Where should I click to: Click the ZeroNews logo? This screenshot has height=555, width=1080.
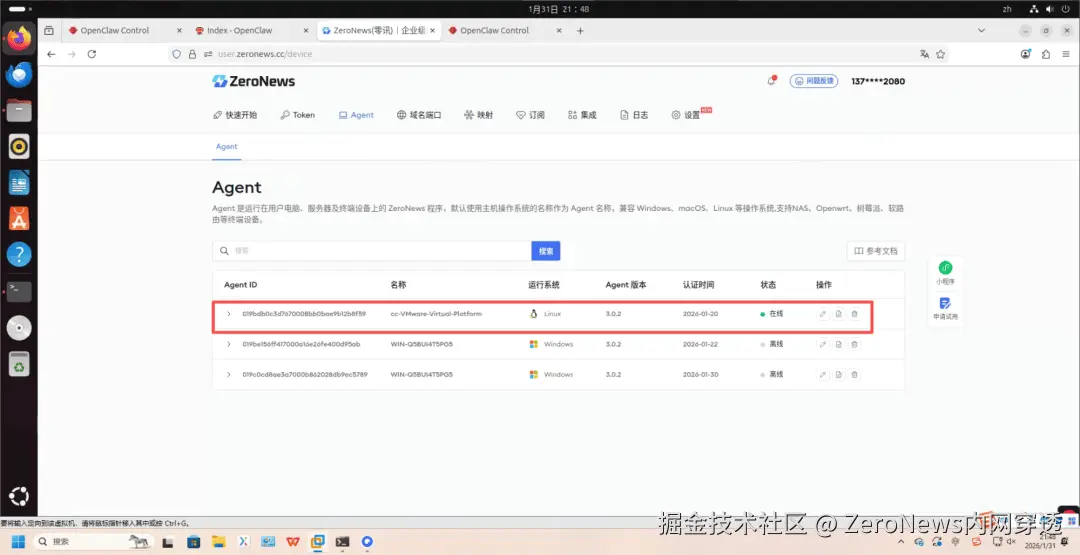pyautogui.click(x=253, y=81)
